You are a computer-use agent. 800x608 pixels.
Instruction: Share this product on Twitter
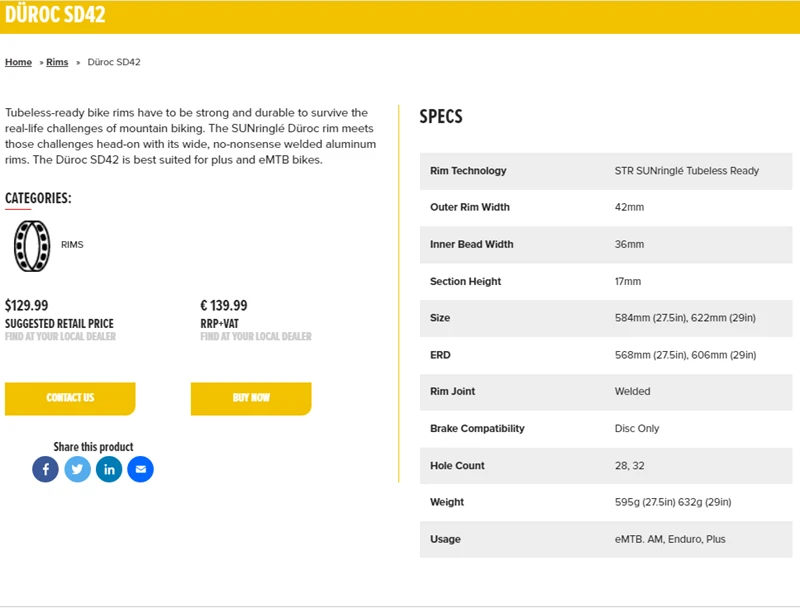[x=78, y=469]
